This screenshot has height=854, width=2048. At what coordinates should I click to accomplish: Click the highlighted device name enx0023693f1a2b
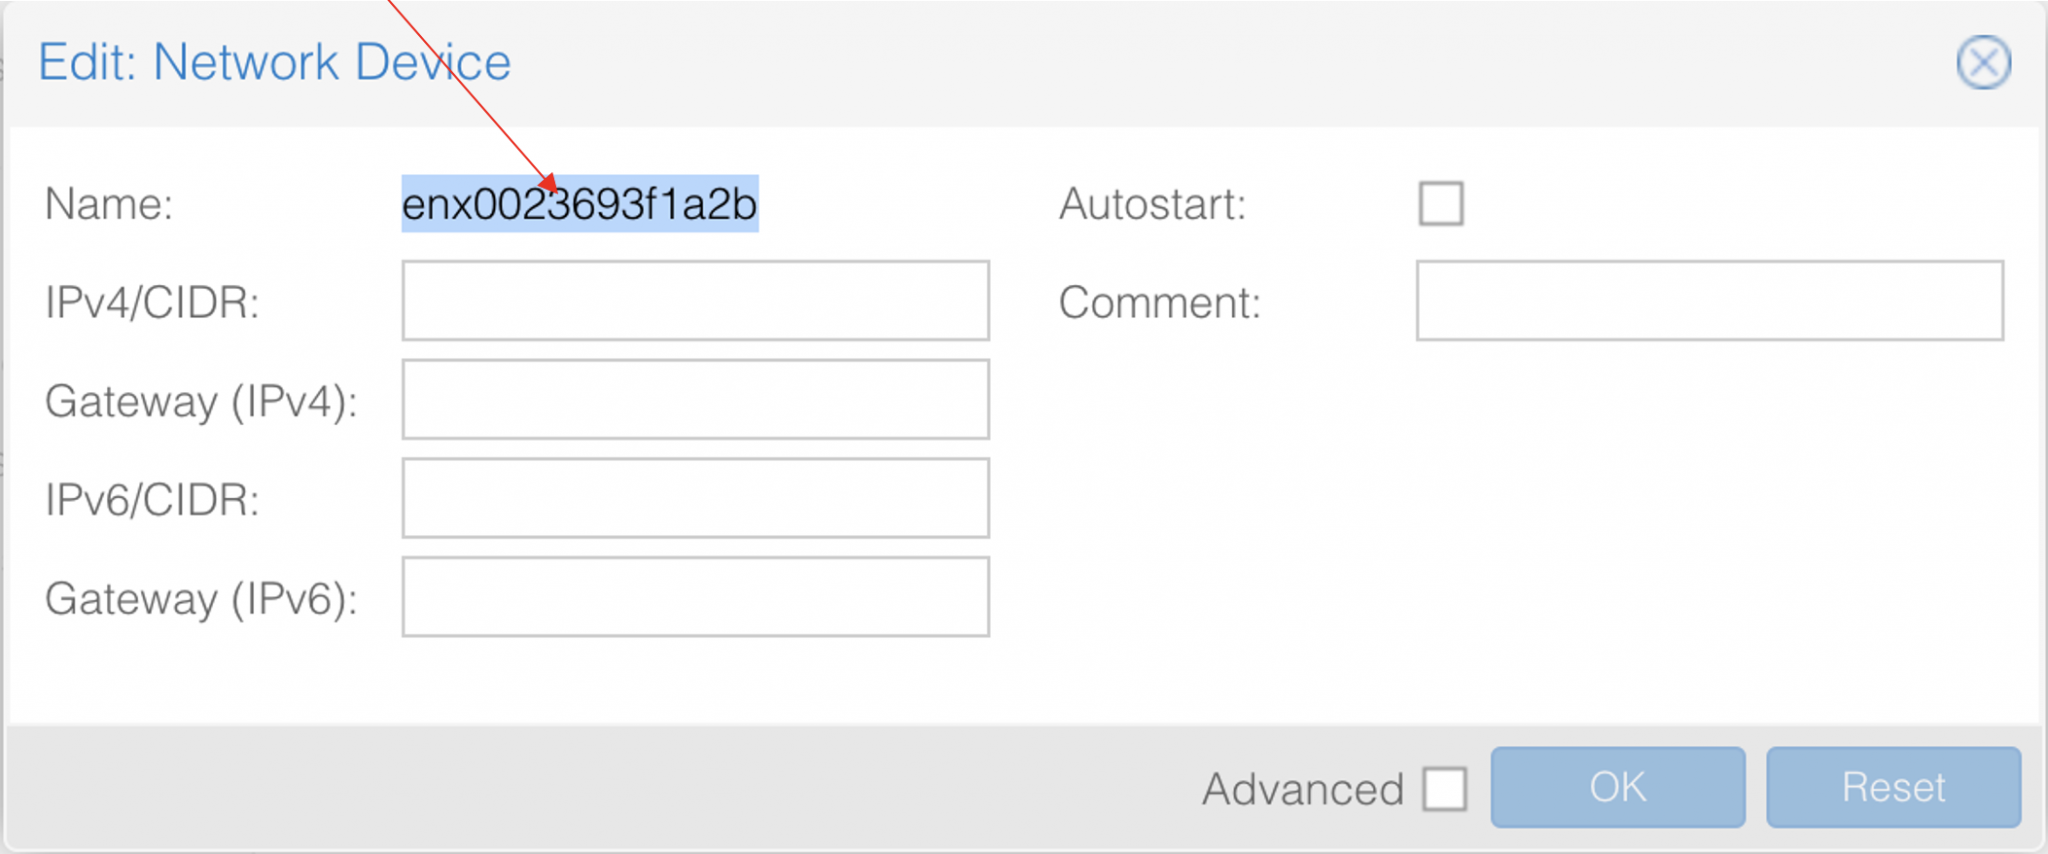(579, 205)
